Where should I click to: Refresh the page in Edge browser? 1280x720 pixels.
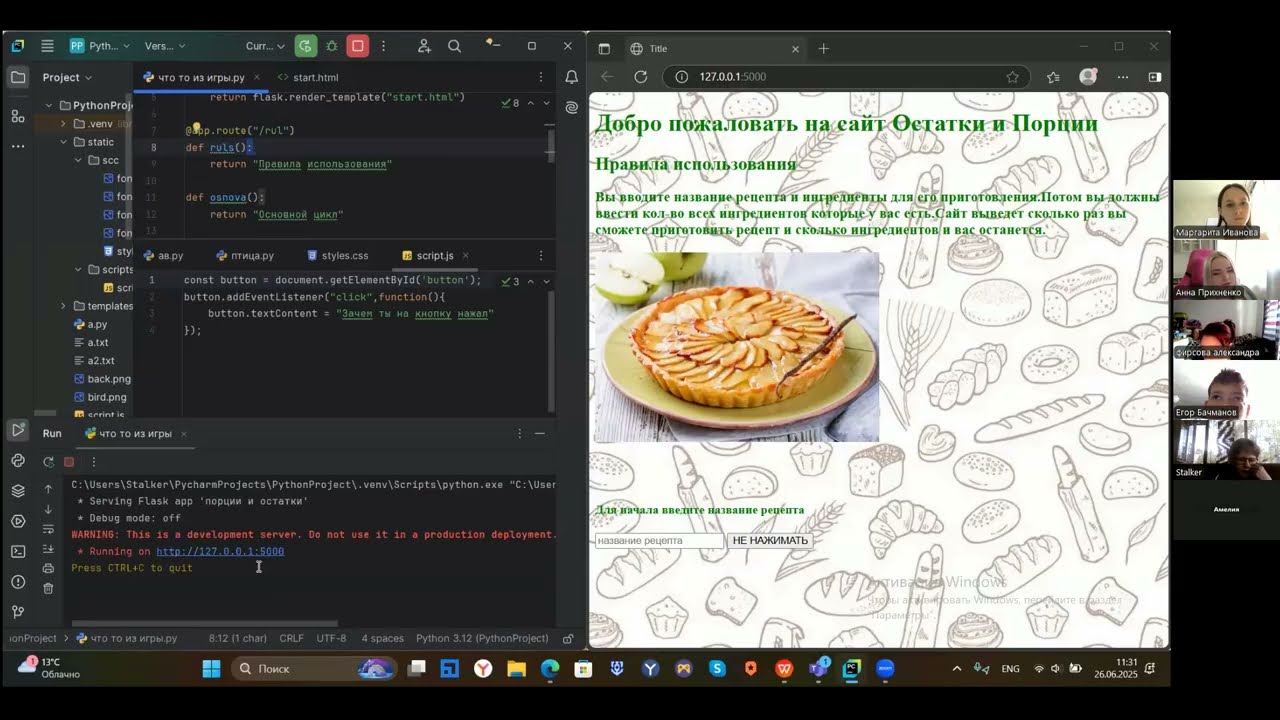641,77
